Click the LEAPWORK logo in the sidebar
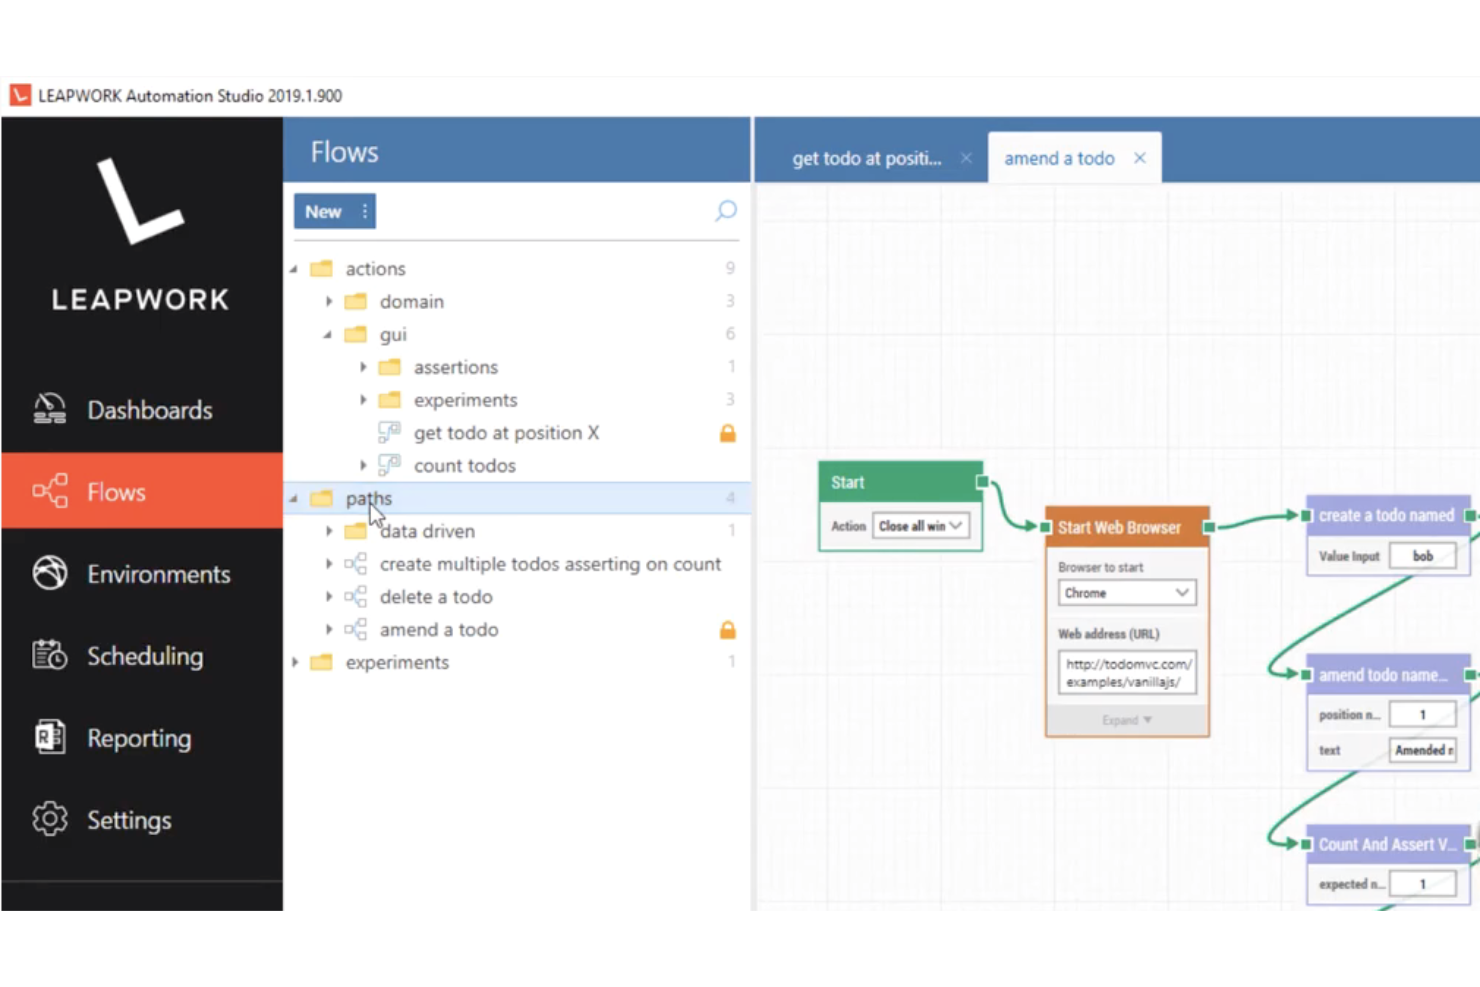 point(140,236)
